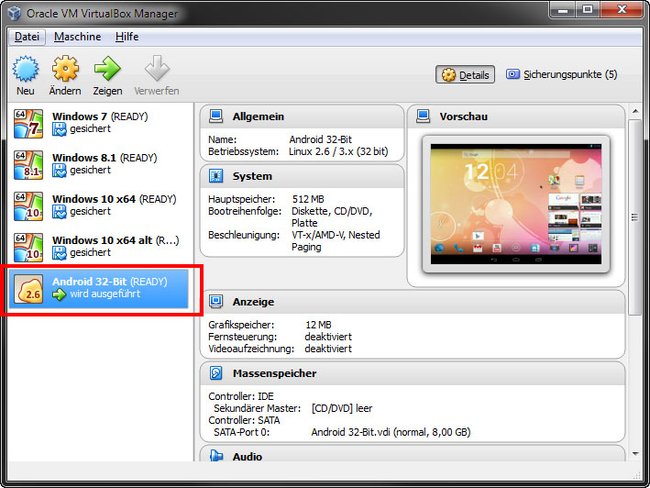Screen dimensions: 650x488
Task: Click the green Zeigen arrow icon
Action: [x=107, y=69]
